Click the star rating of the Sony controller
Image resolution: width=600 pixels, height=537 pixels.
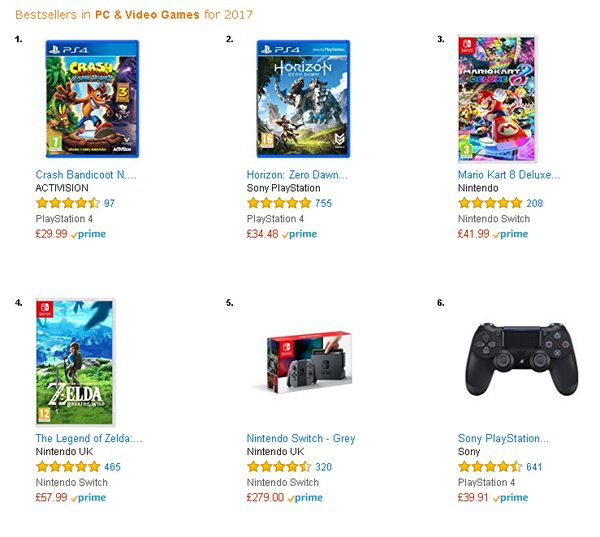[x=490, y=467]
